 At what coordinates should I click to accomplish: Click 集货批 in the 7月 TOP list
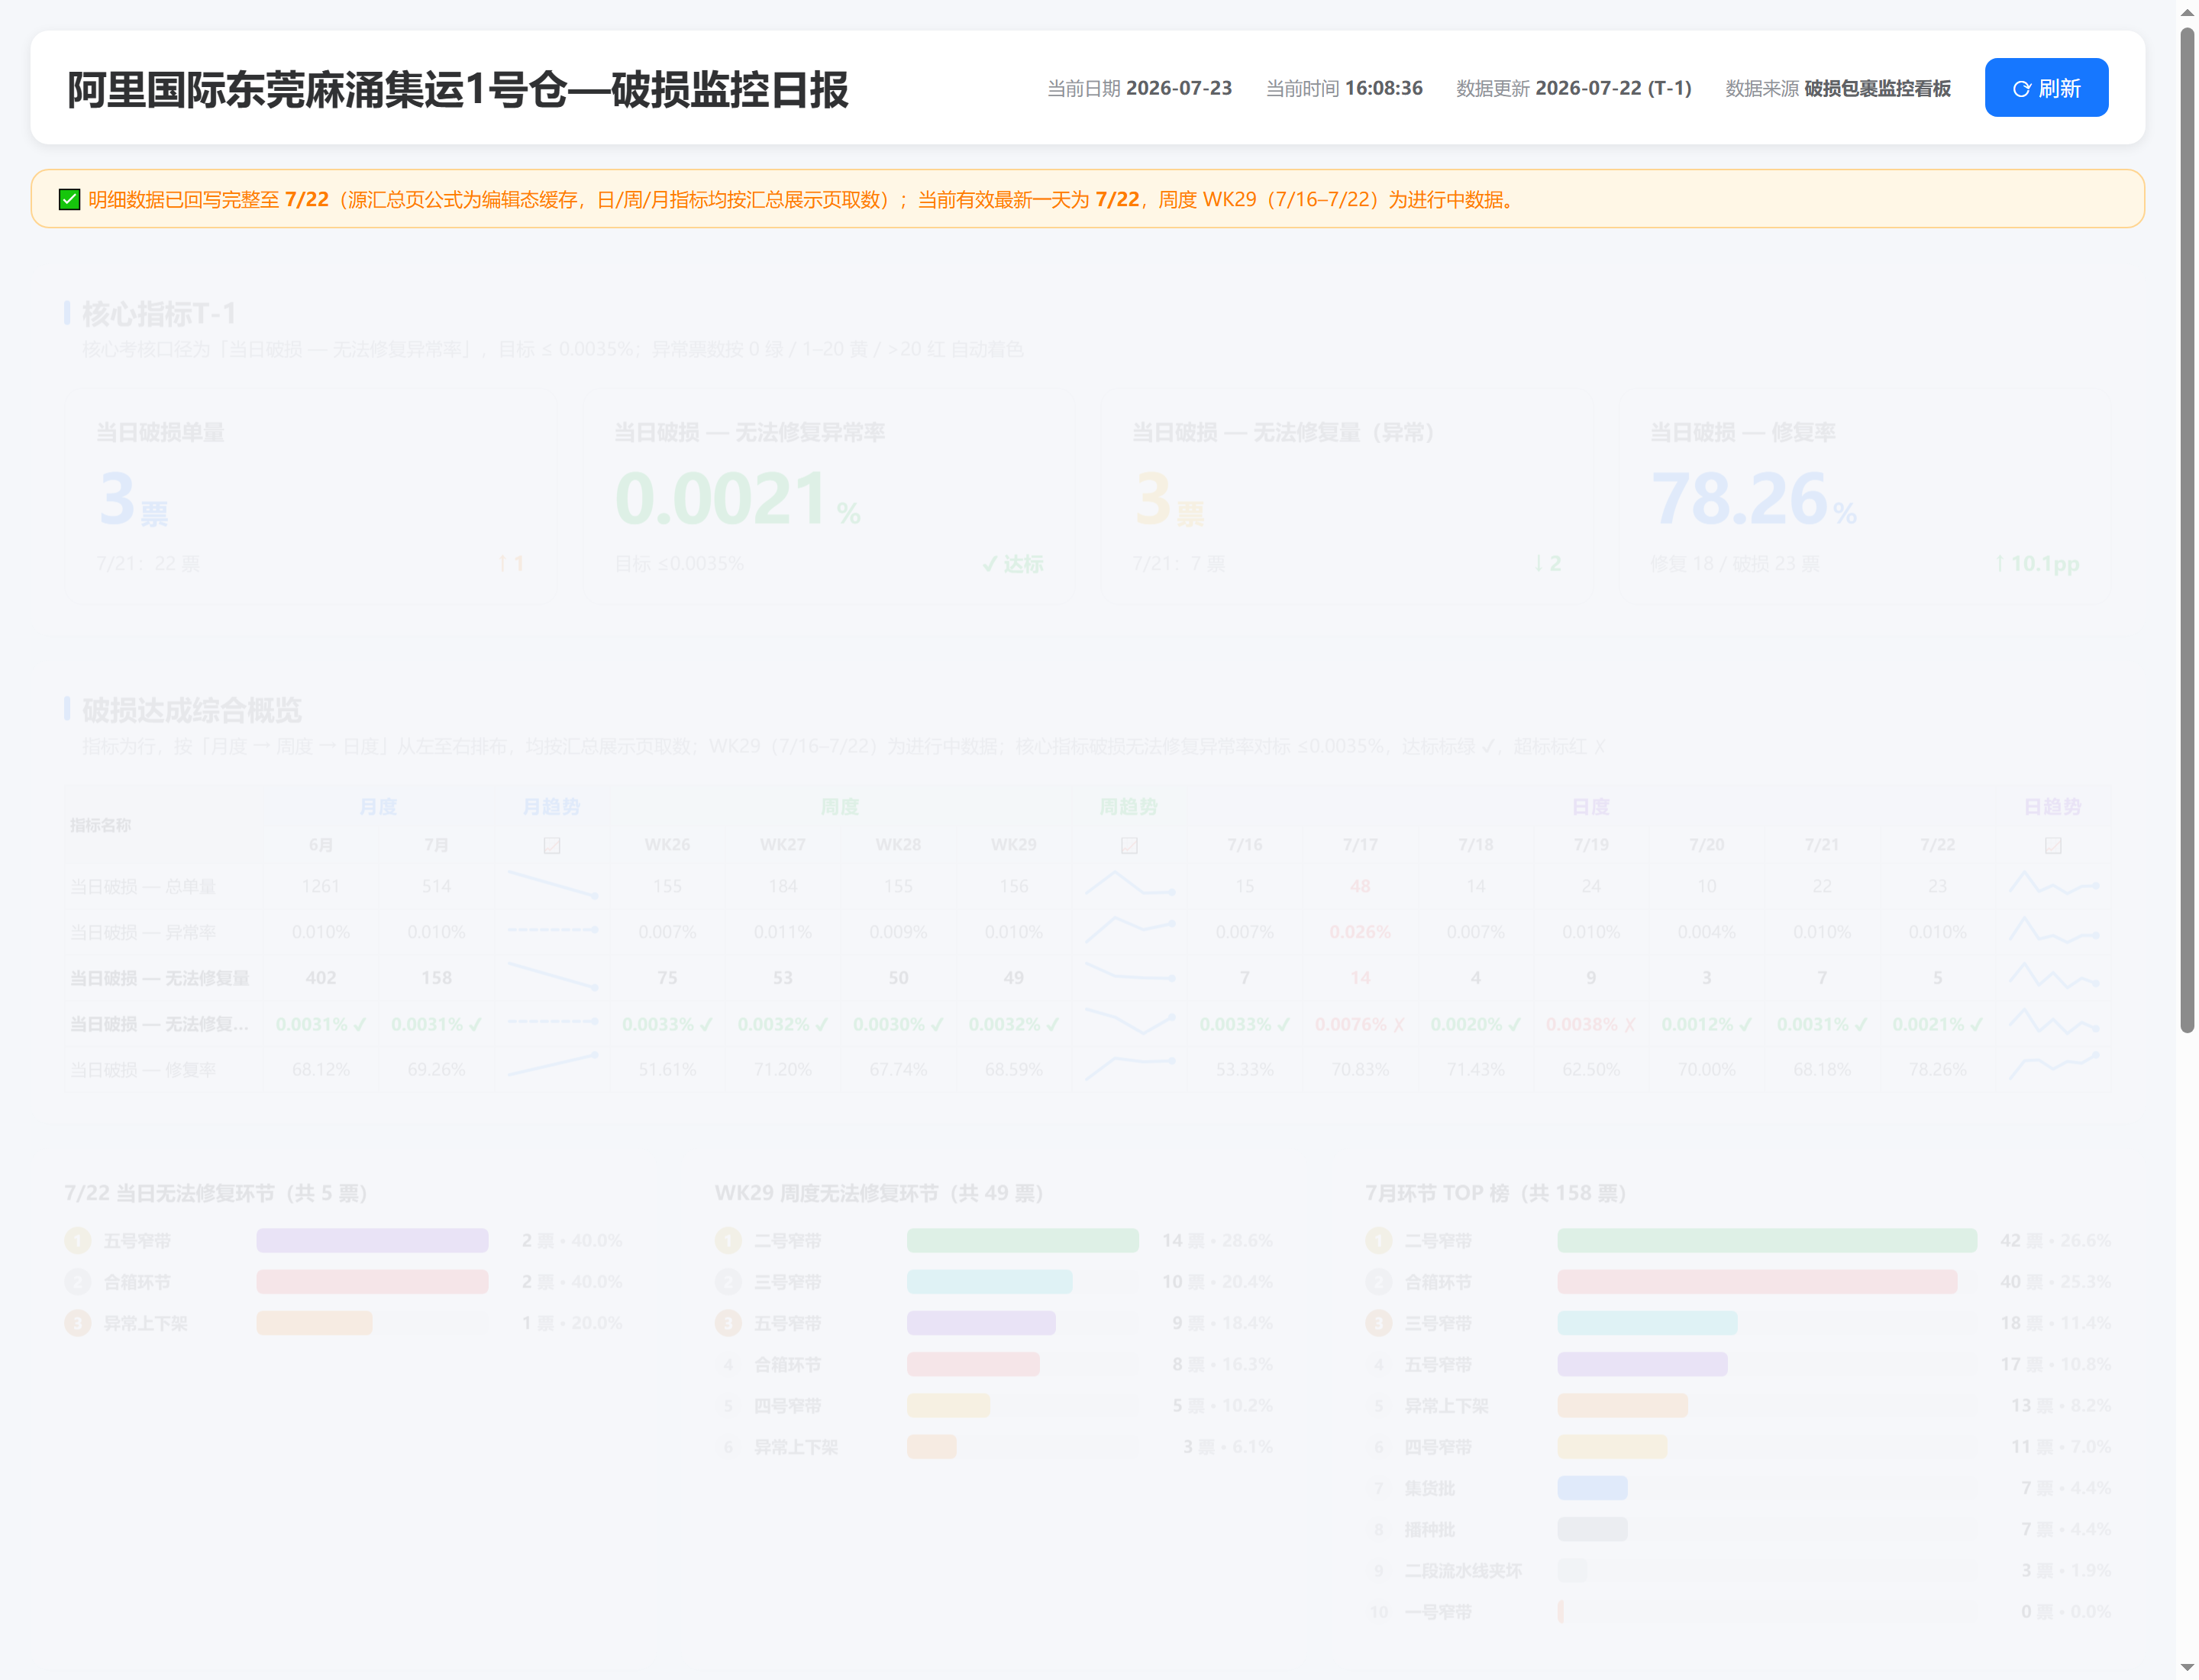tap(1430, 1489)
